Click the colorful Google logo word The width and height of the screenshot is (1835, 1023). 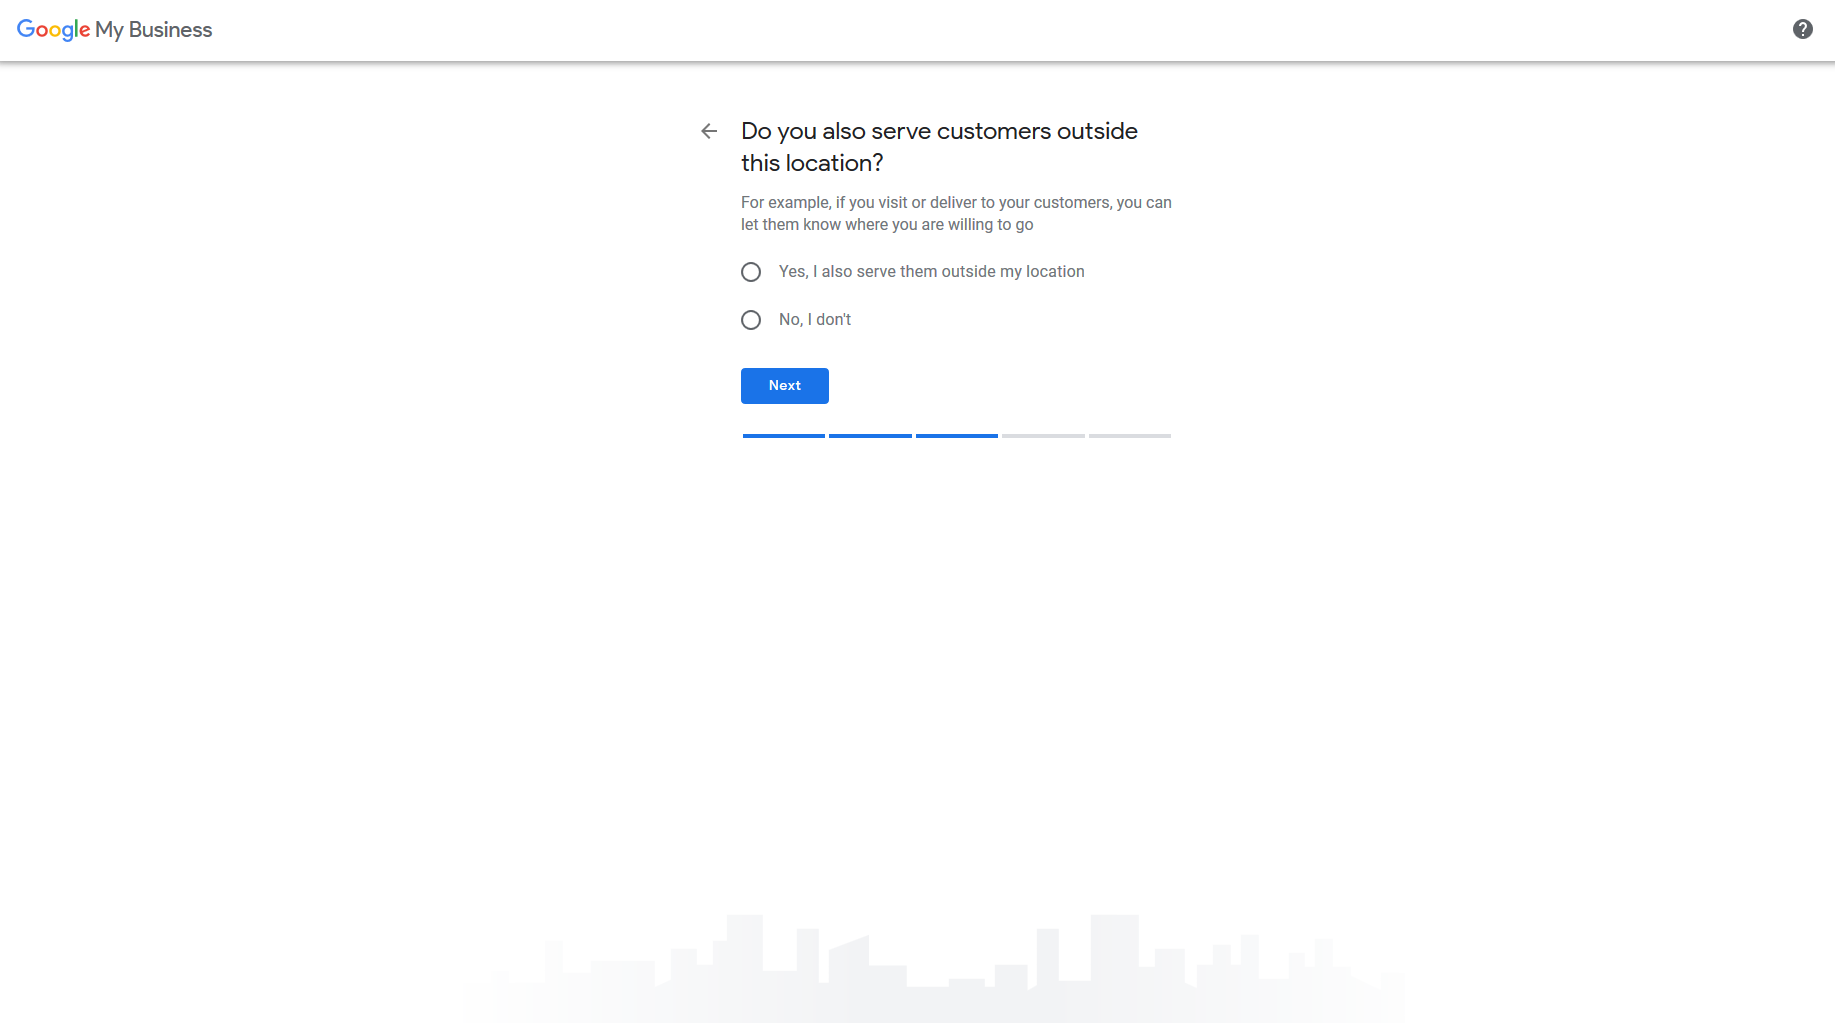pos(53,30)
